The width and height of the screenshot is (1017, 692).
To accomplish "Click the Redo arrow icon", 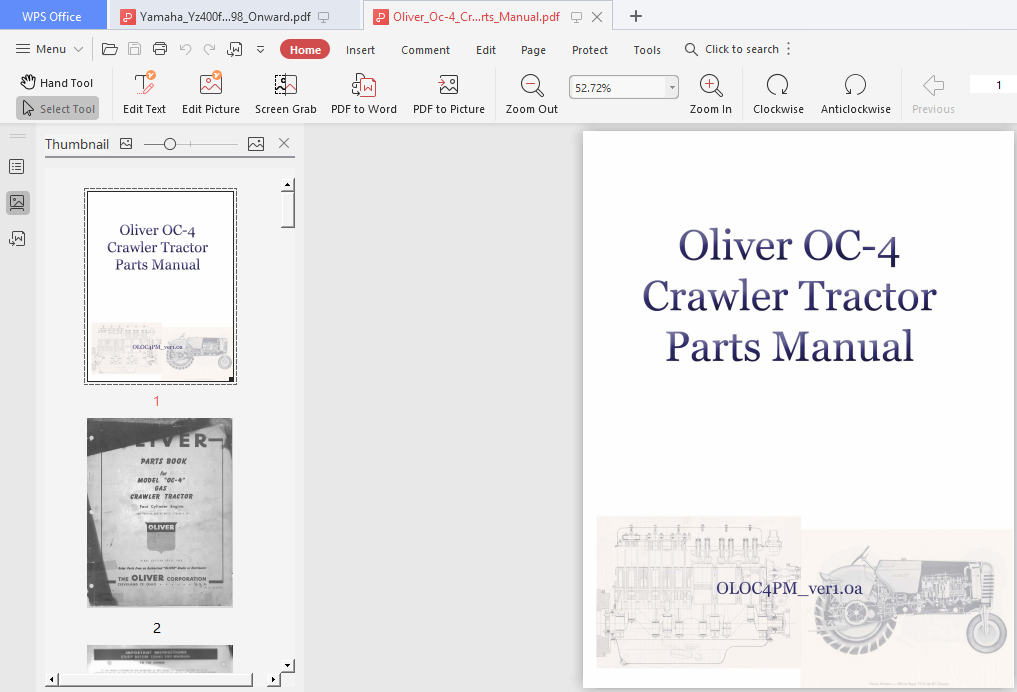I will pos(209,49).
